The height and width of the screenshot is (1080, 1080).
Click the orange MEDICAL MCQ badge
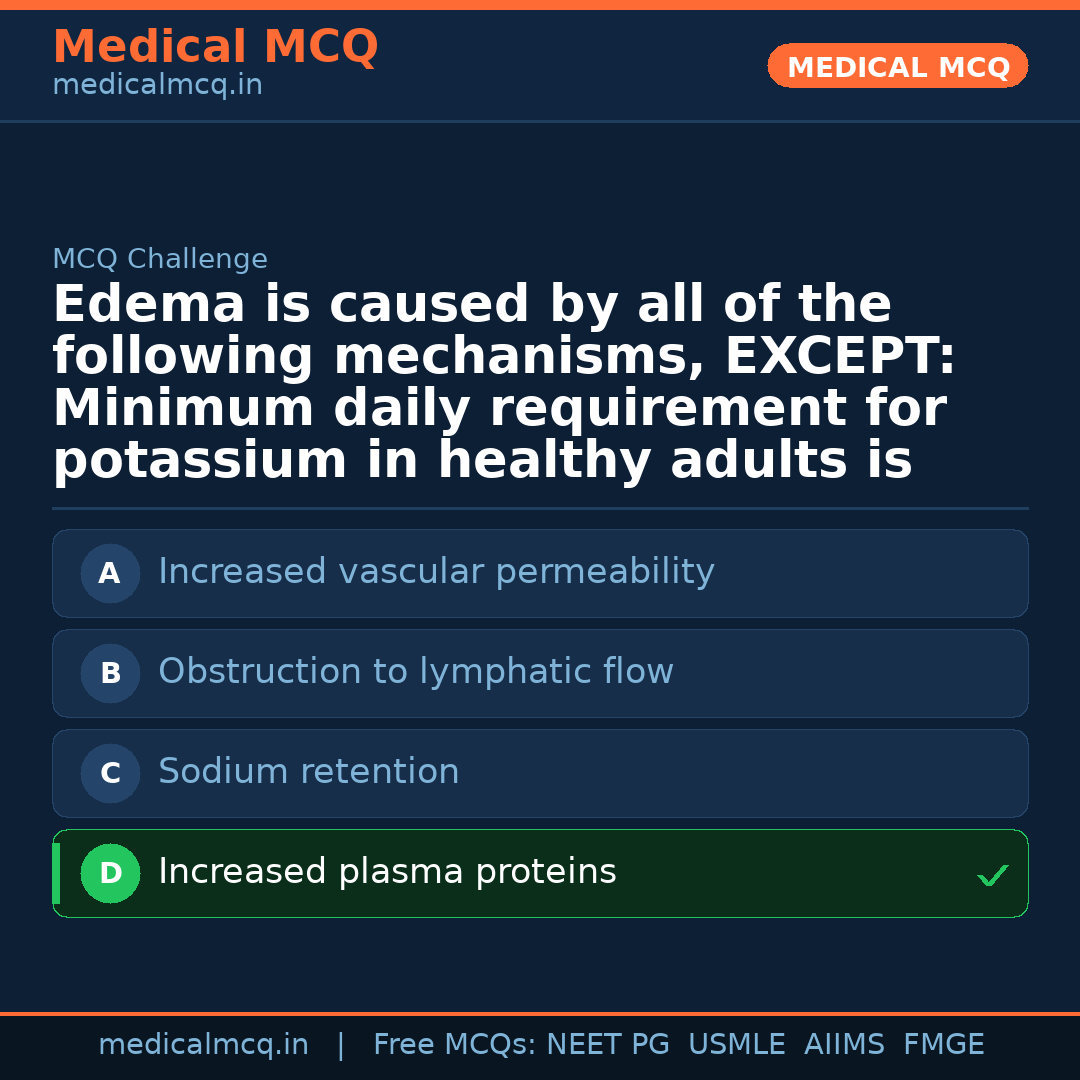(x=898, y=67)
